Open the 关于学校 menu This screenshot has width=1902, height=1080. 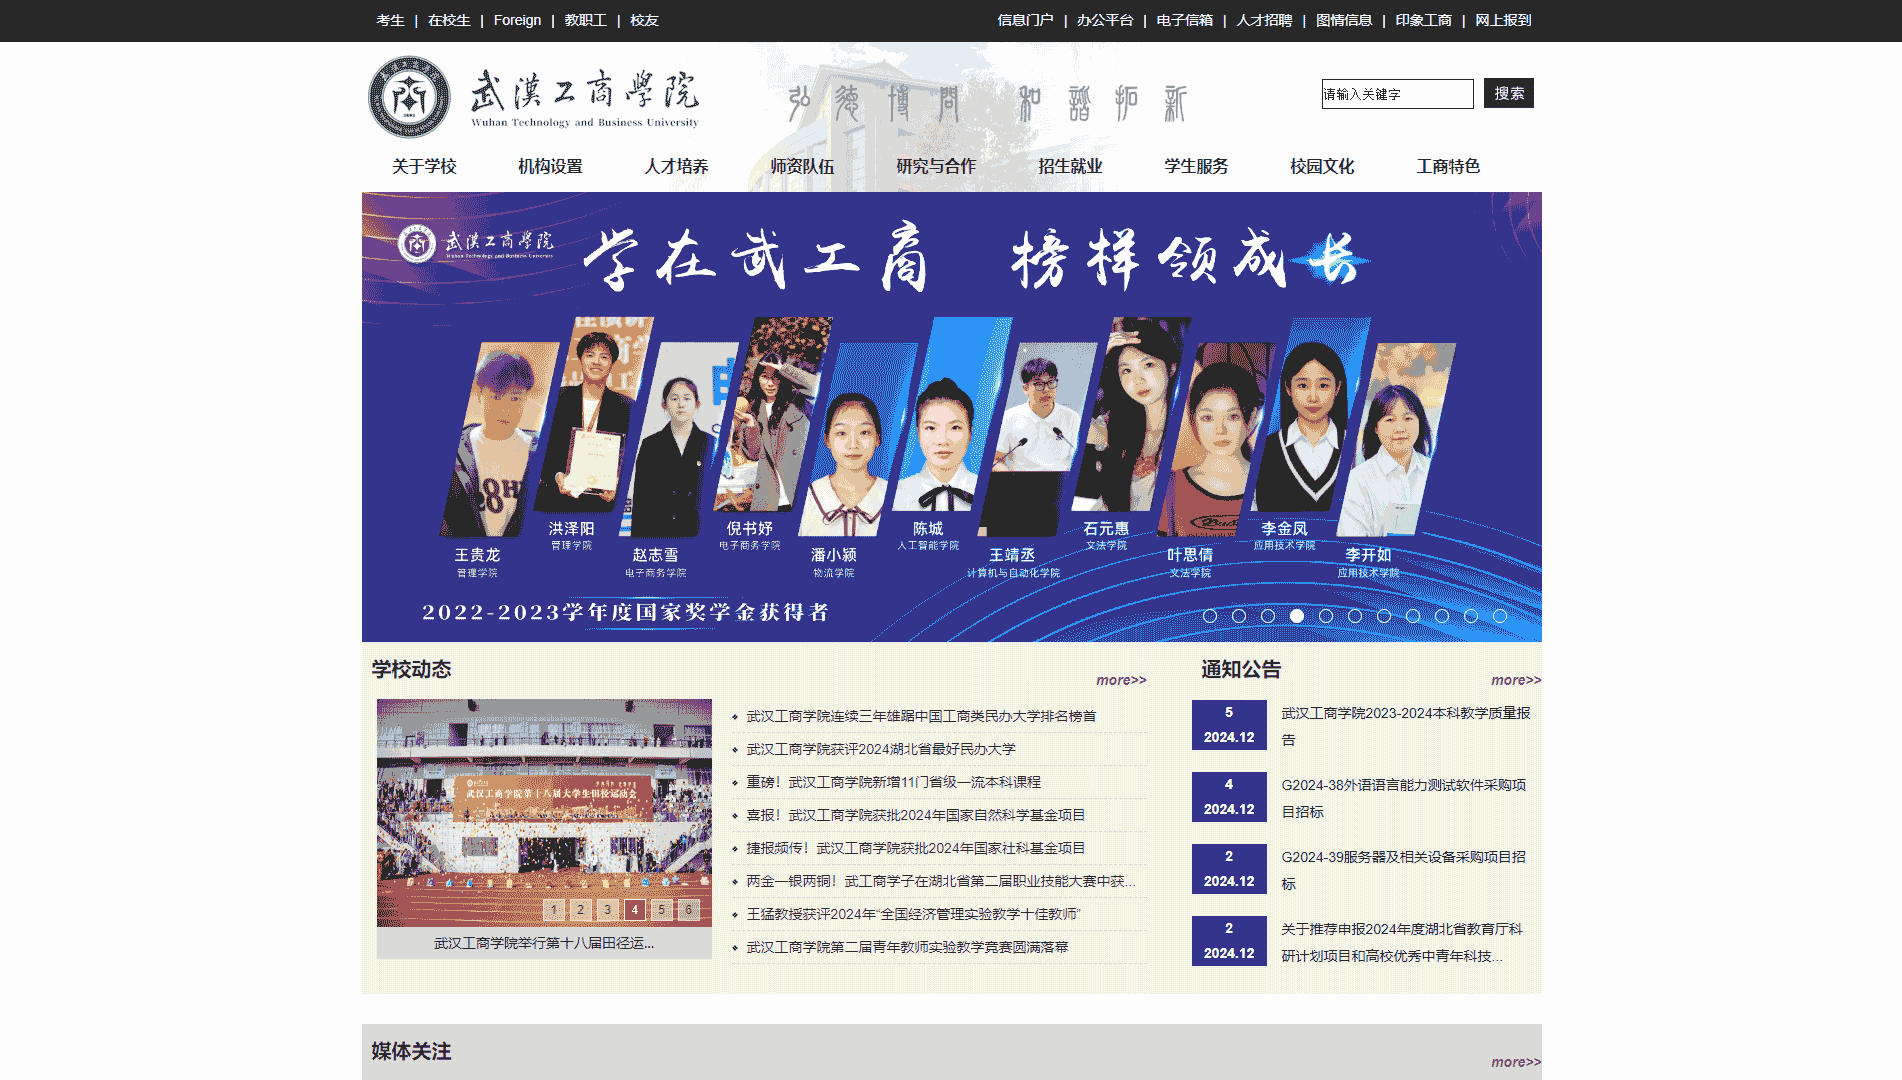pyautogui.click(x=424, y=166)
